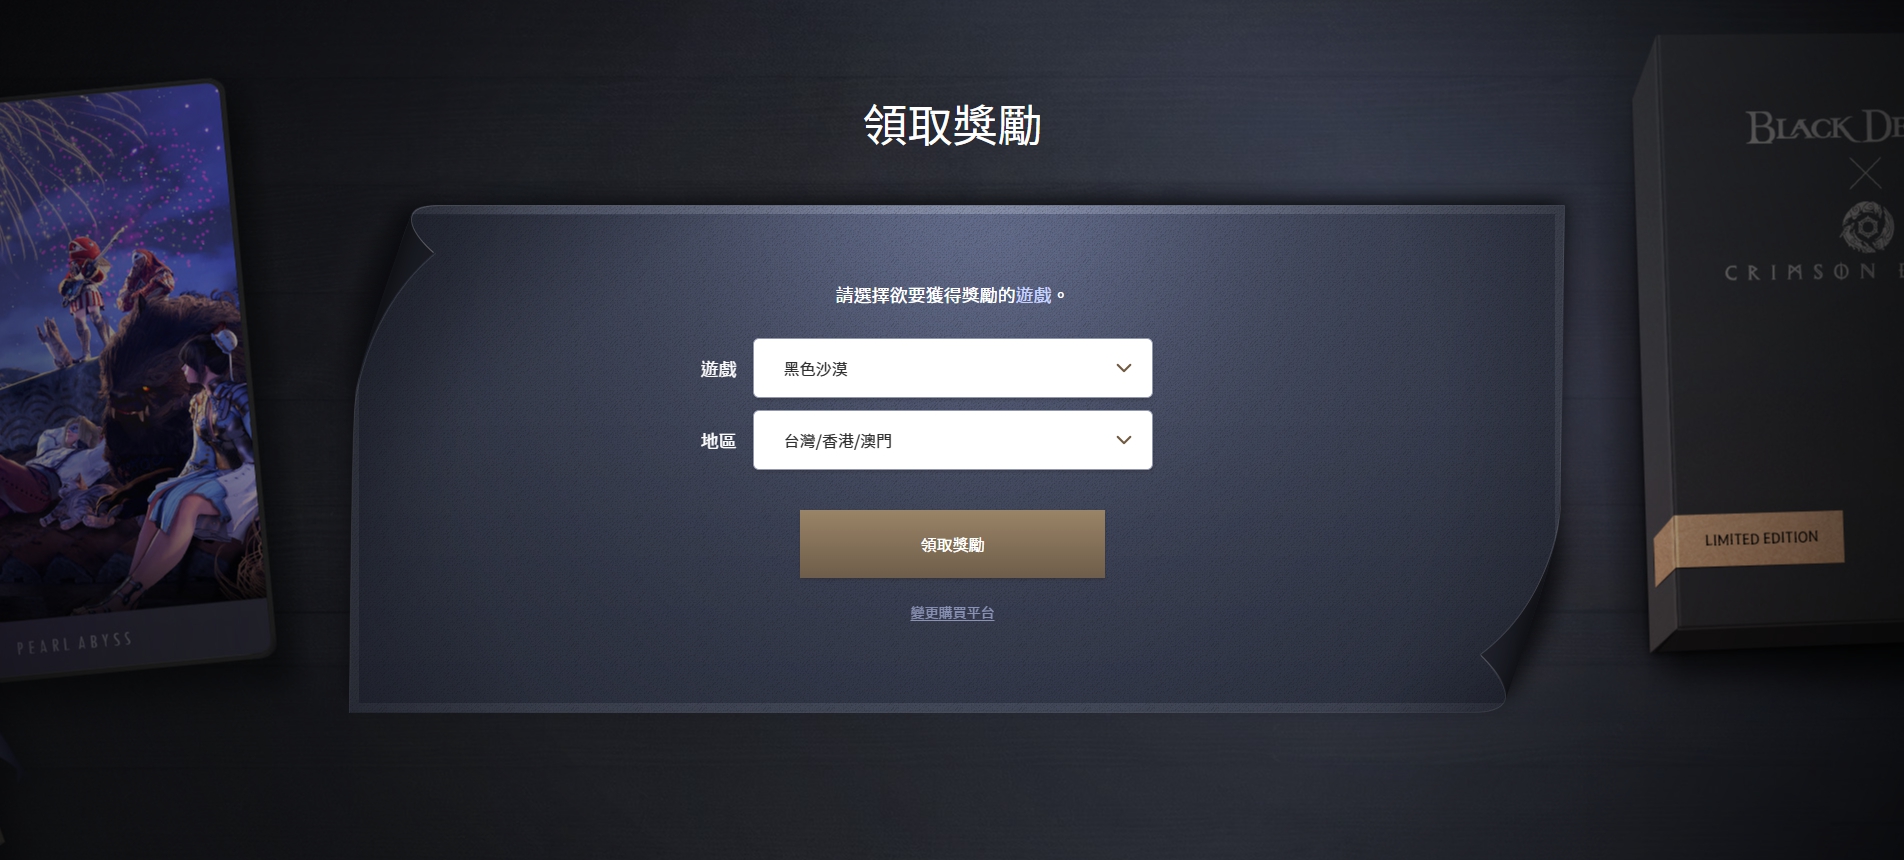
Task: Click the CRIMSON text on the box
Action: pyautogui.click(x=1800, y=272)
